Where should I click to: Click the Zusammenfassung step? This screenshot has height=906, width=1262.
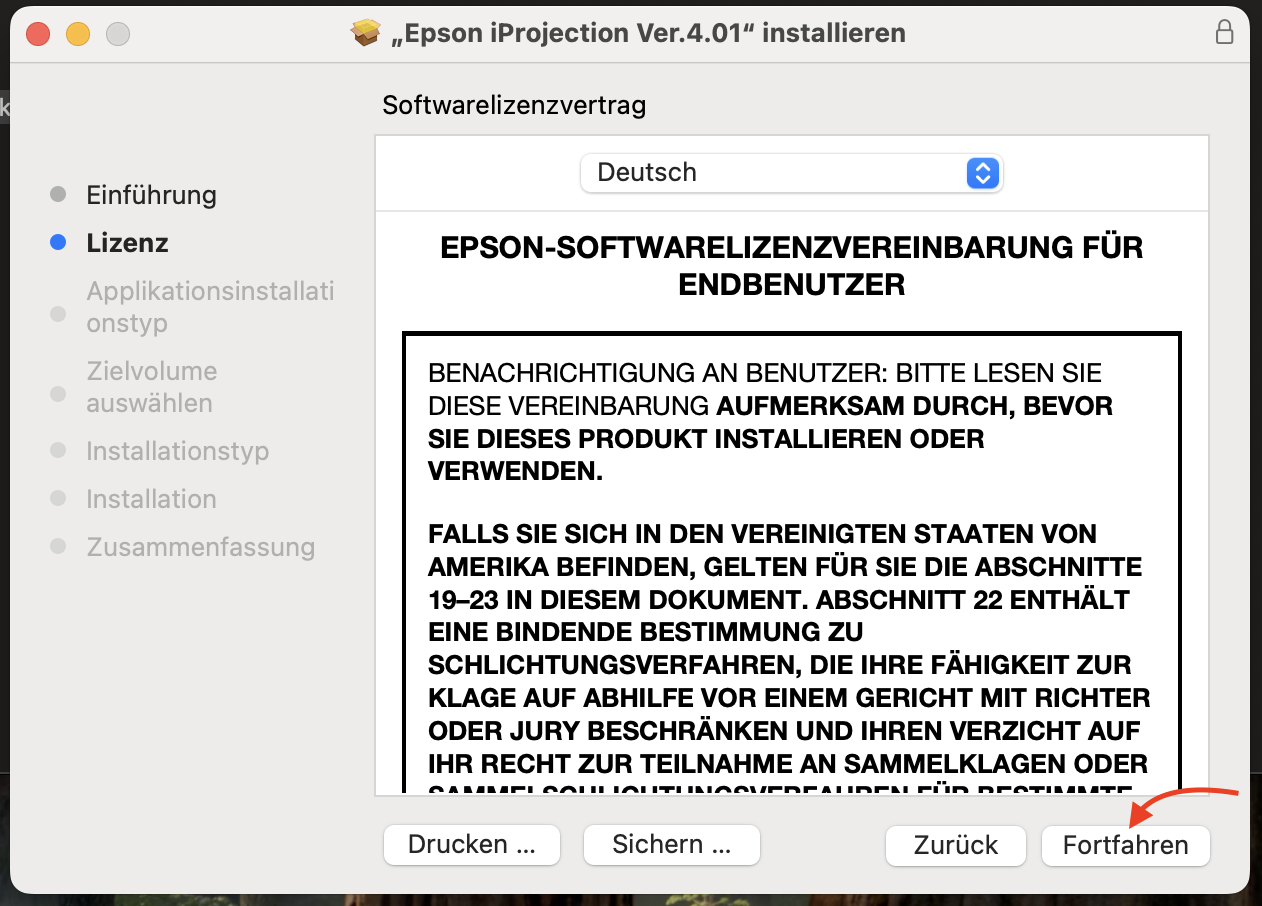coord(200,547)
